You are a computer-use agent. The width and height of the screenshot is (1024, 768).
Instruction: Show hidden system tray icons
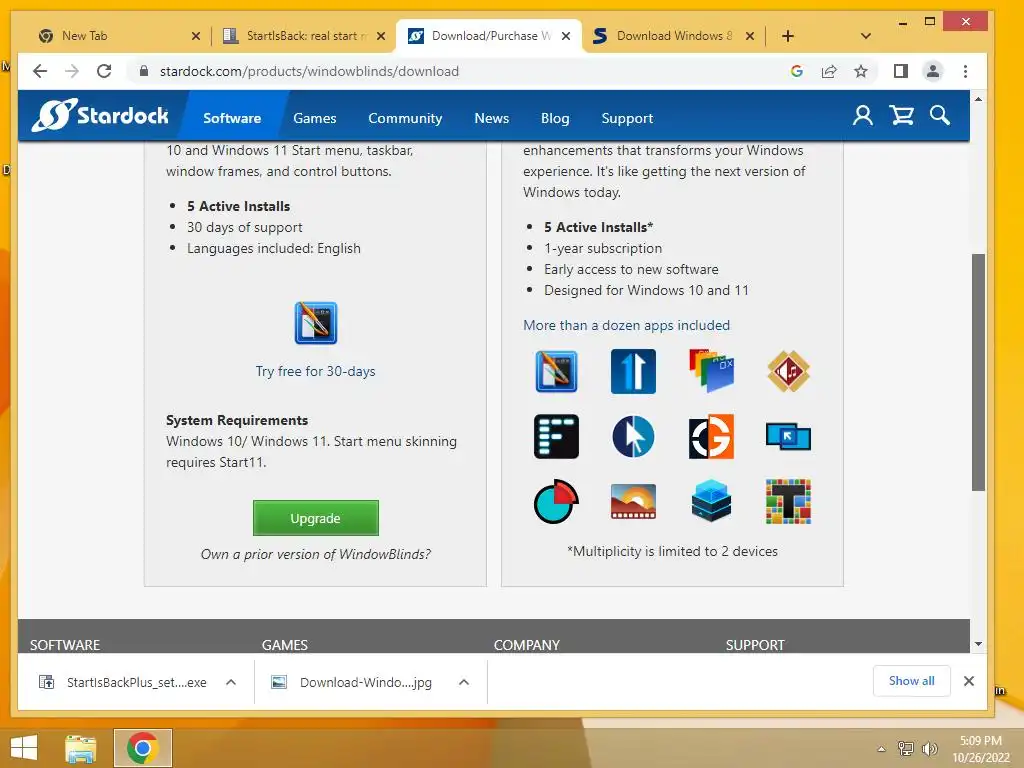click(881, 749)
